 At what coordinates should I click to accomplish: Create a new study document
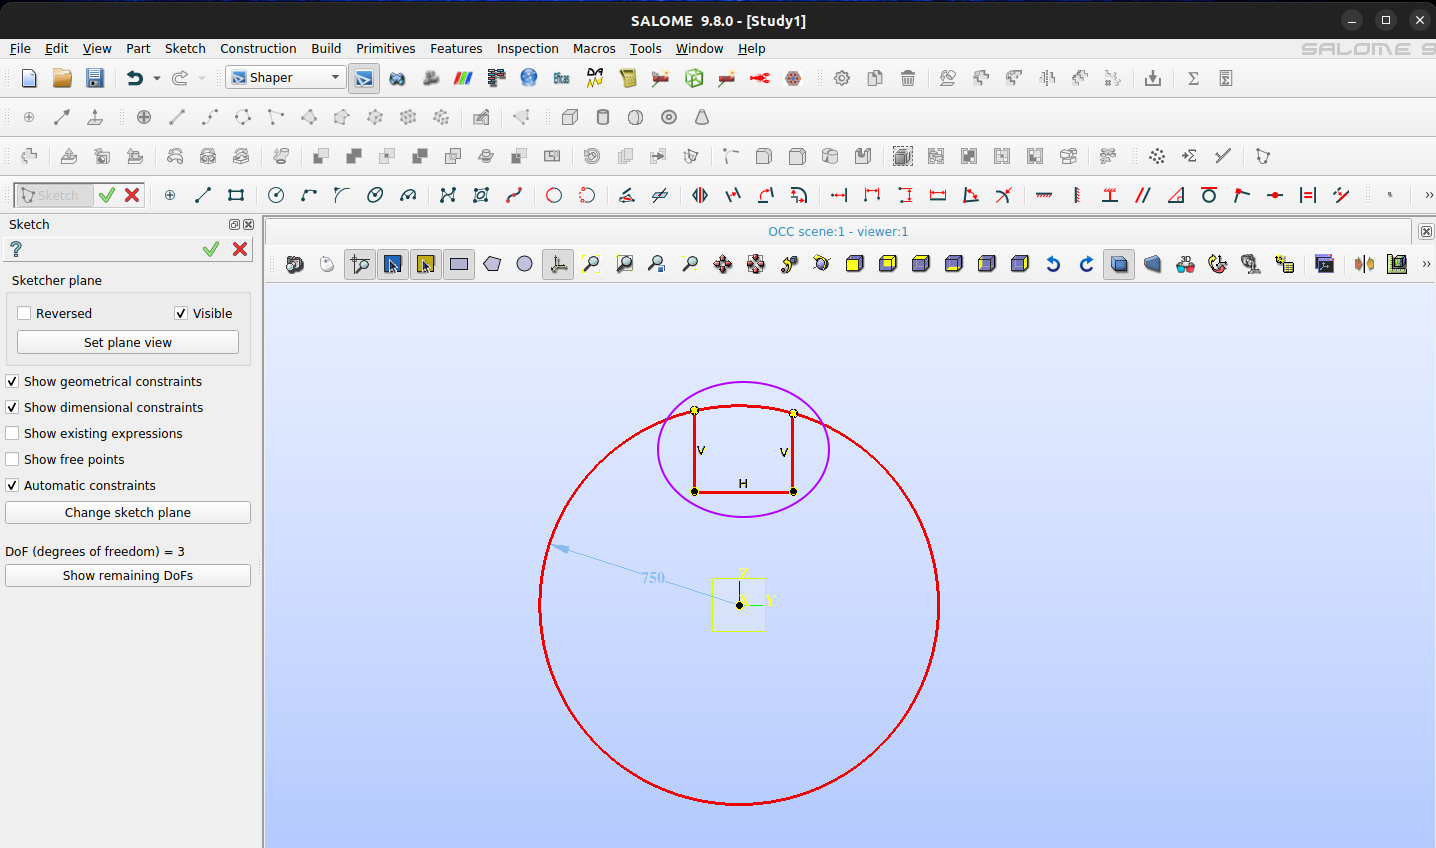click(29, 78)
